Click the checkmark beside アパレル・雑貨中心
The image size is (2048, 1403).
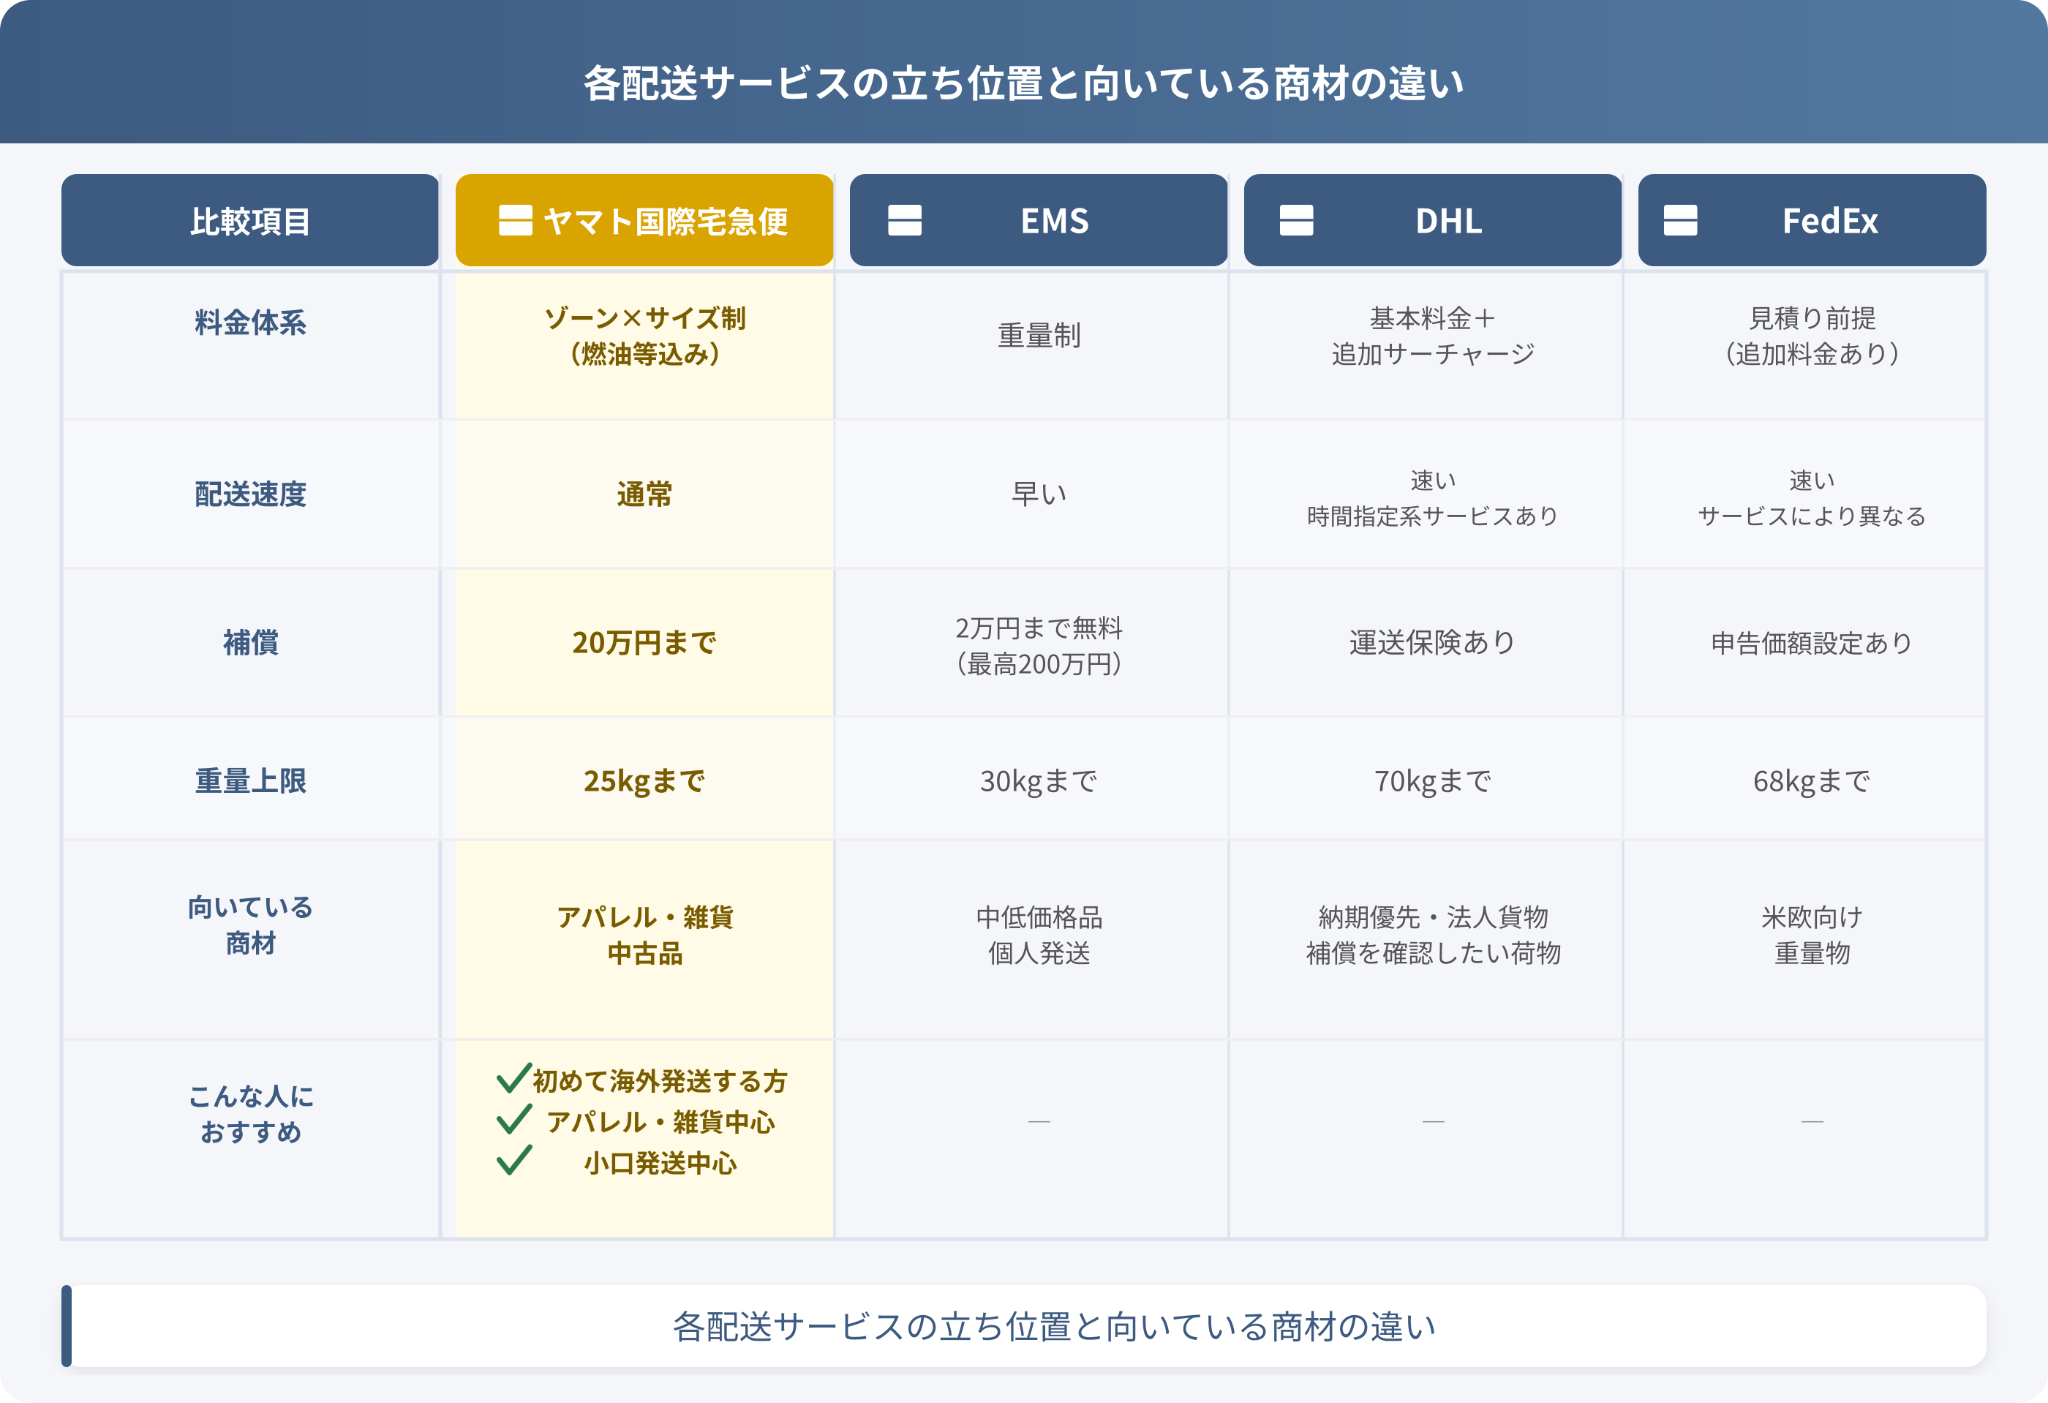[513, 1120]
